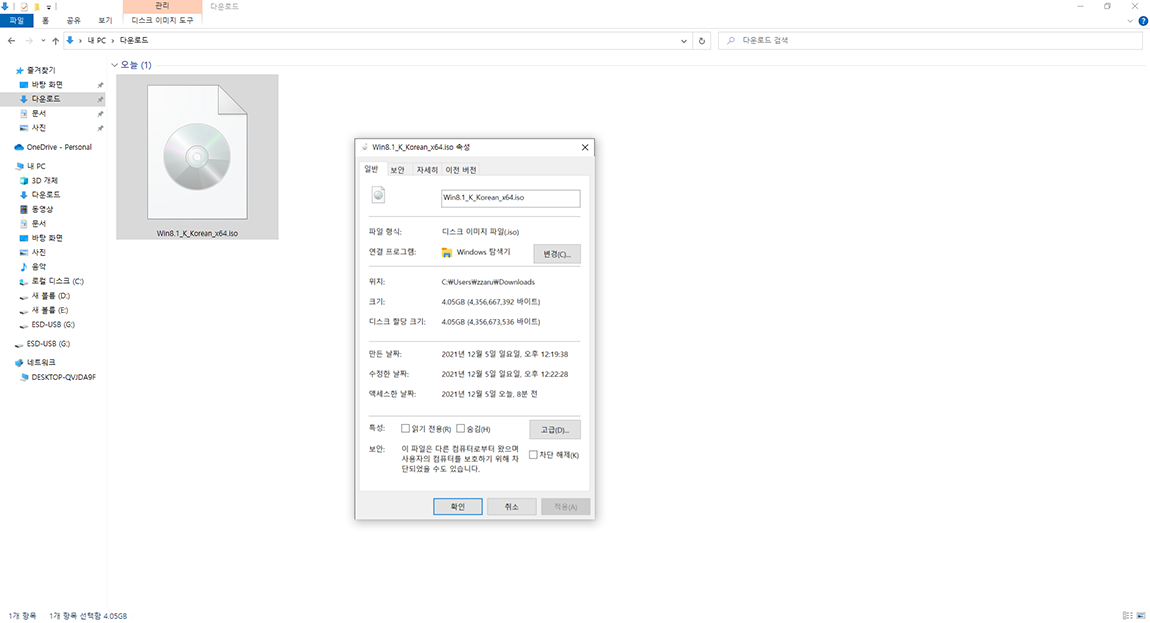Open 3D 개체 folder
Image resolution: width=1150 pixels, height=623 pixels.
[x=44, y=181]
